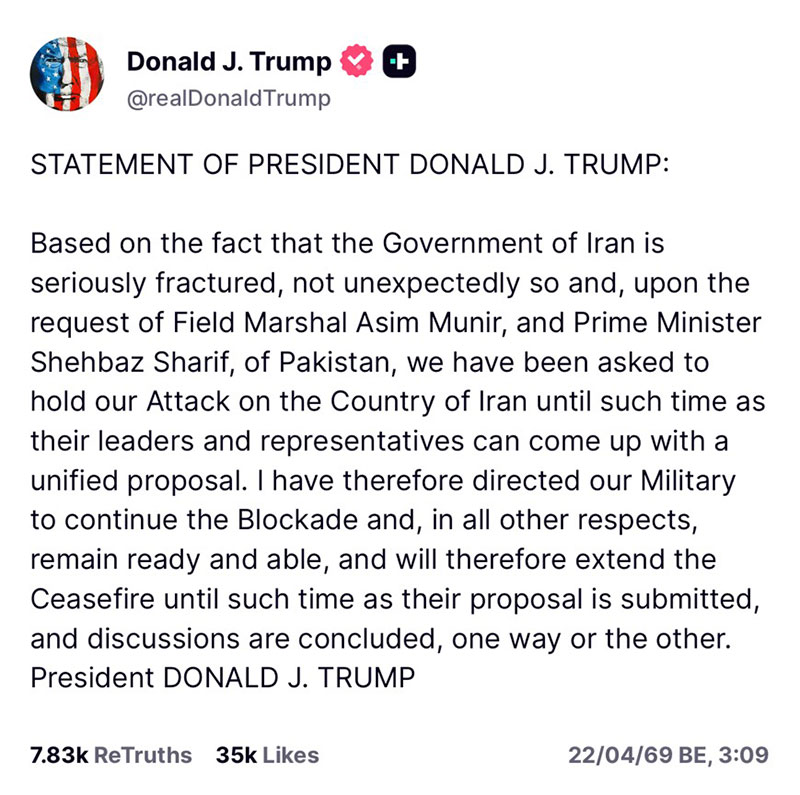
Task: Click the black plus badge icon
Action: (x=400, y=62)
